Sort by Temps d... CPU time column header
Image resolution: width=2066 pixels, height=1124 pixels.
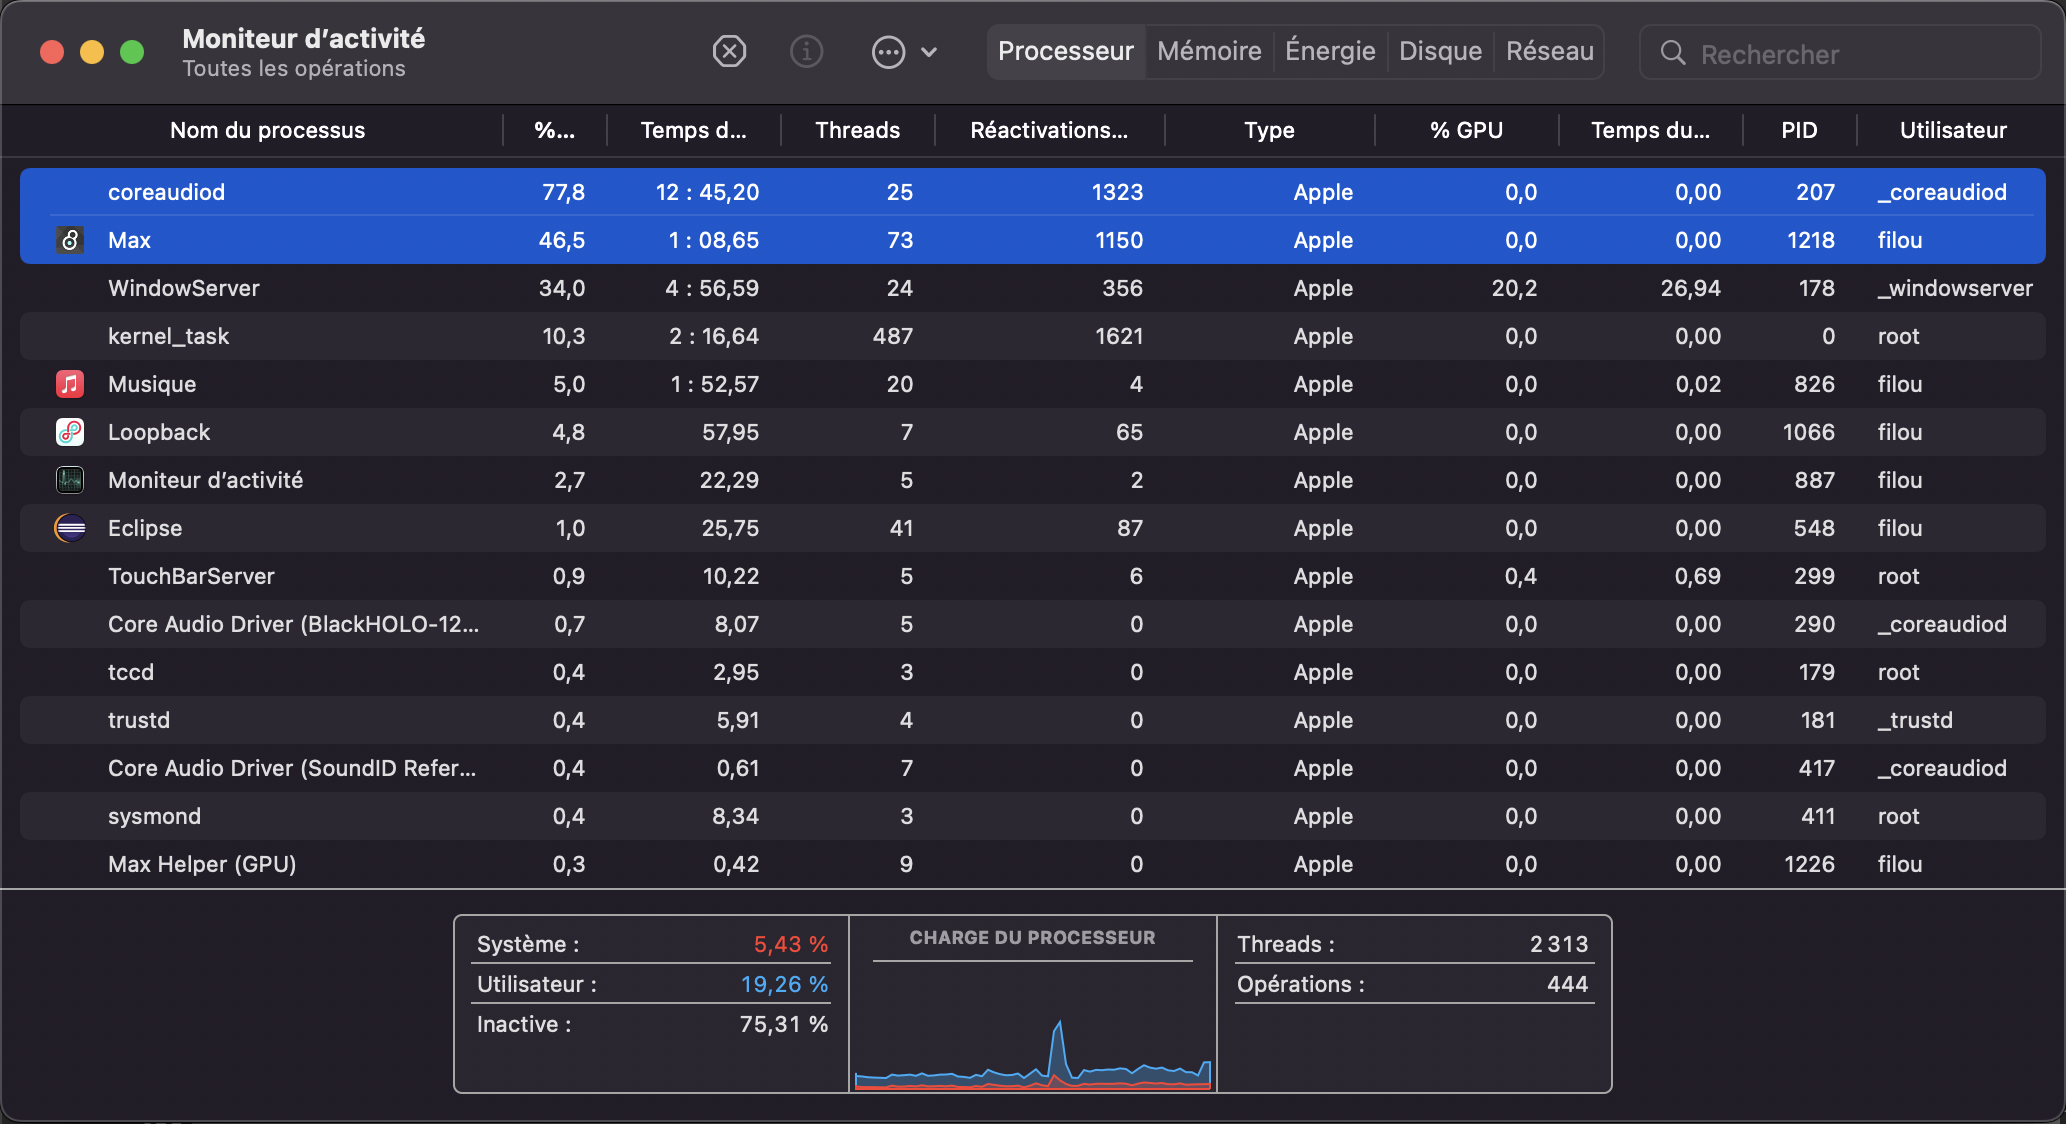(x=693, y=130)
